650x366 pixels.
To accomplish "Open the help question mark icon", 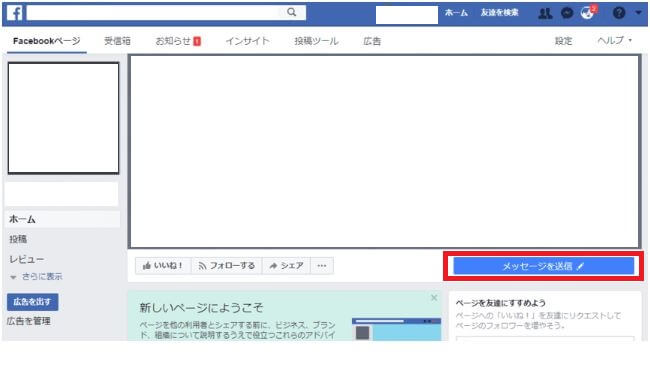I will pyautogui.click(x=619, y=13).
